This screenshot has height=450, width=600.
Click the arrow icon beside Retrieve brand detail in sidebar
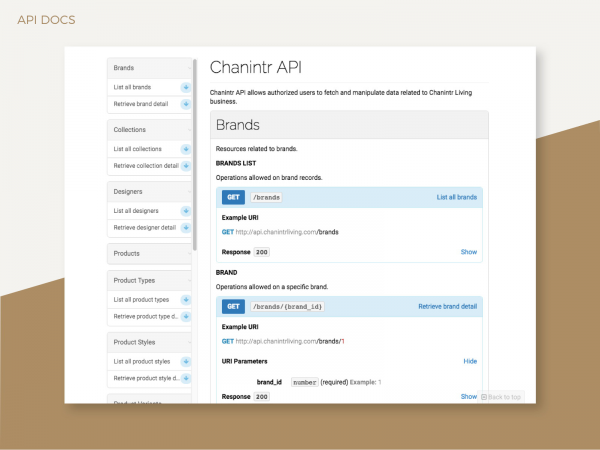click(186, 104)
